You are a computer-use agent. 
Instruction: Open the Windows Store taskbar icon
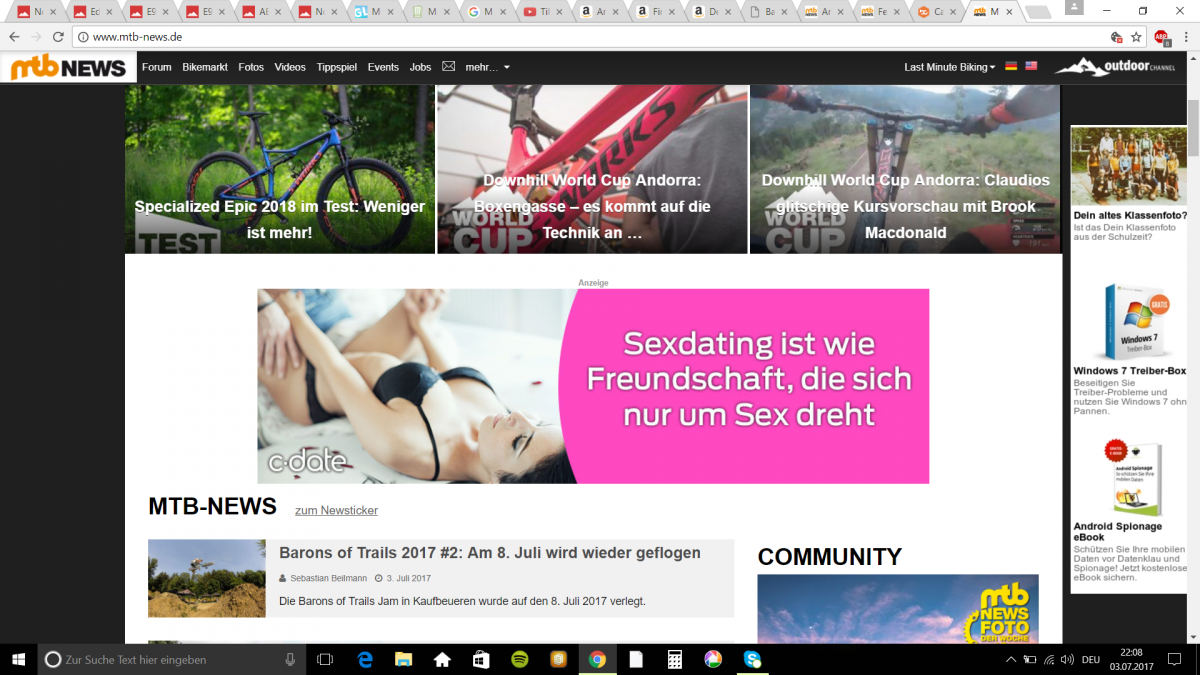pos(480,659)
